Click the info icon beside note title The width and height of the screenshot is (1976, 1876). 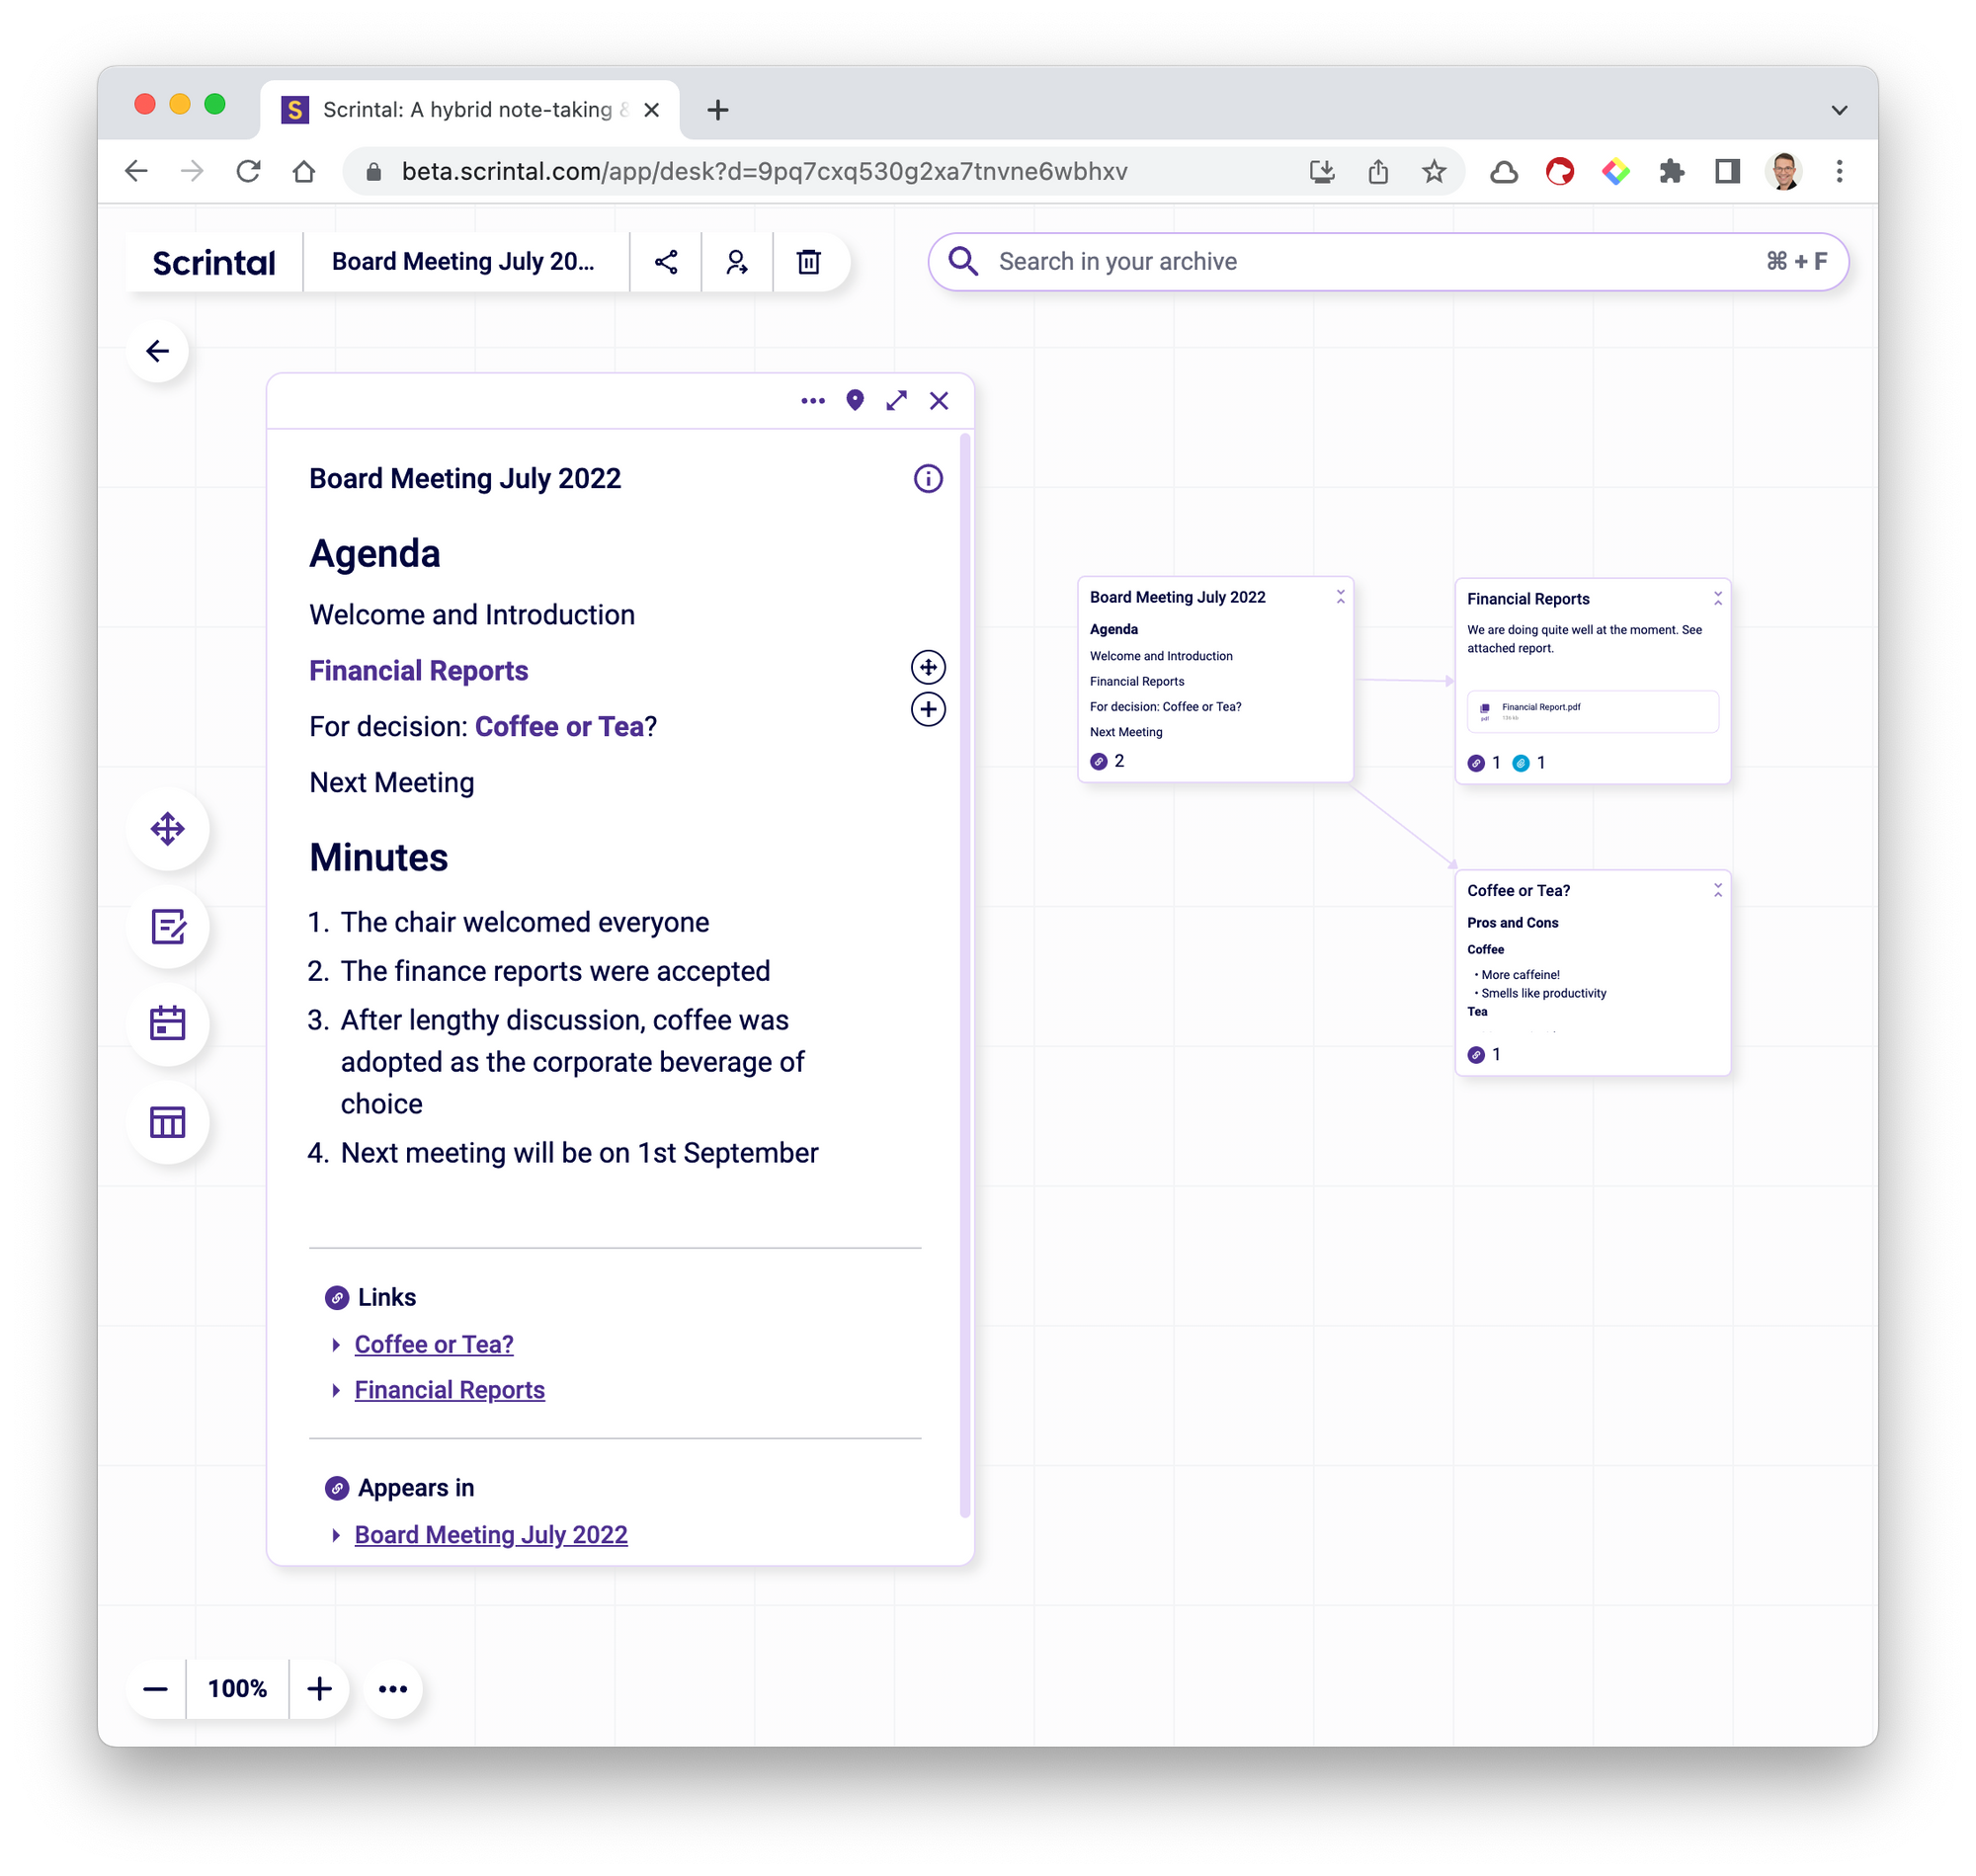[928, 479]
